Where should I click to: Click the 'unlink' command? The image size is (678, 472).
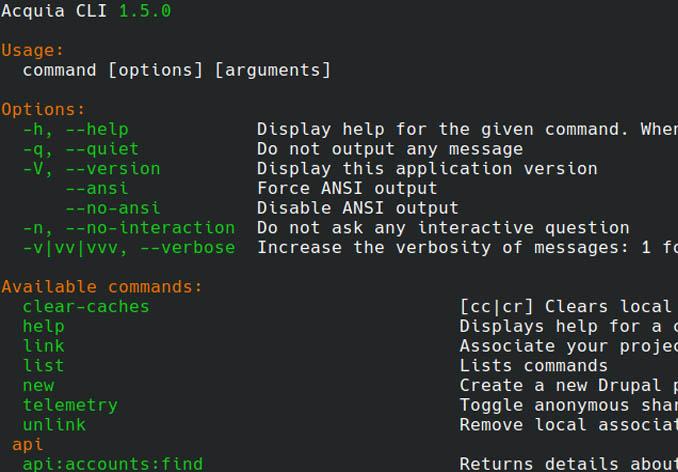tap(54, 425)
